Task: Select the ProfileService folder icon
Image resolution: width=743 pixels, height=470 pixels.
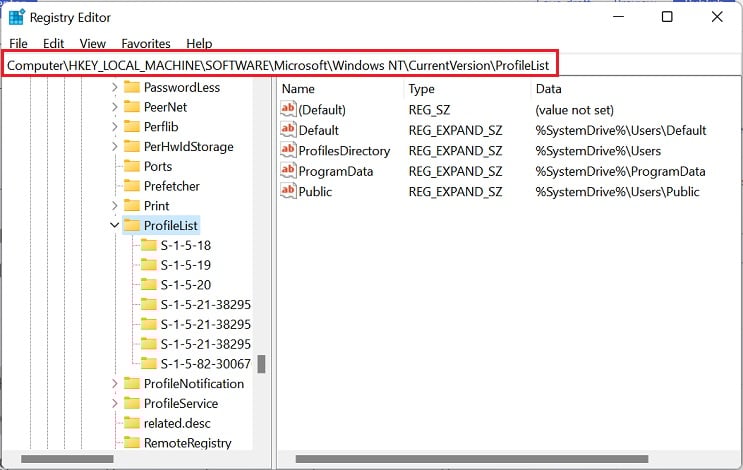Action: (x=132, y=403)
